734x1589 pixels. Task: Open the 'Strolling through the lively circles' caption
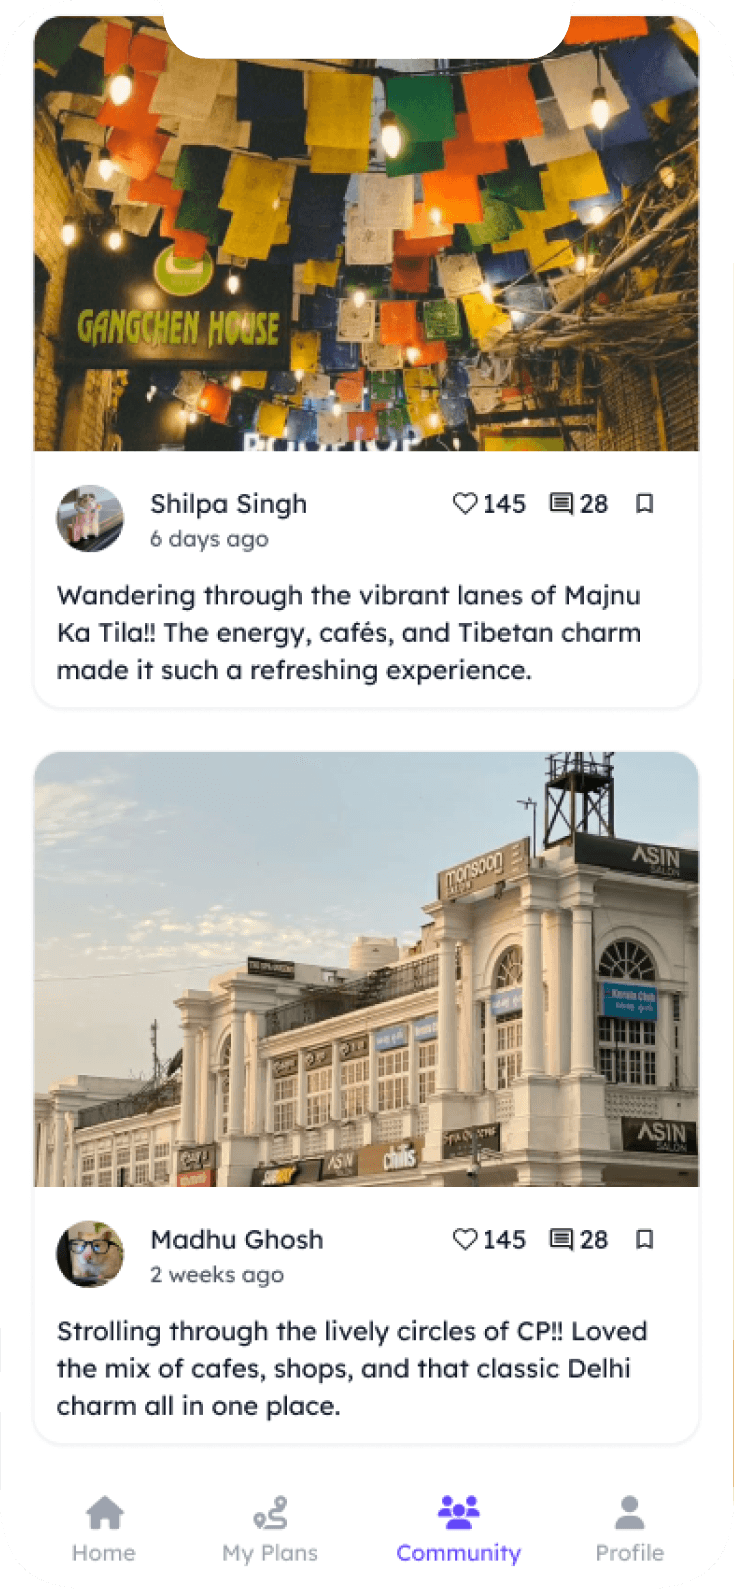click(352, 1369)
